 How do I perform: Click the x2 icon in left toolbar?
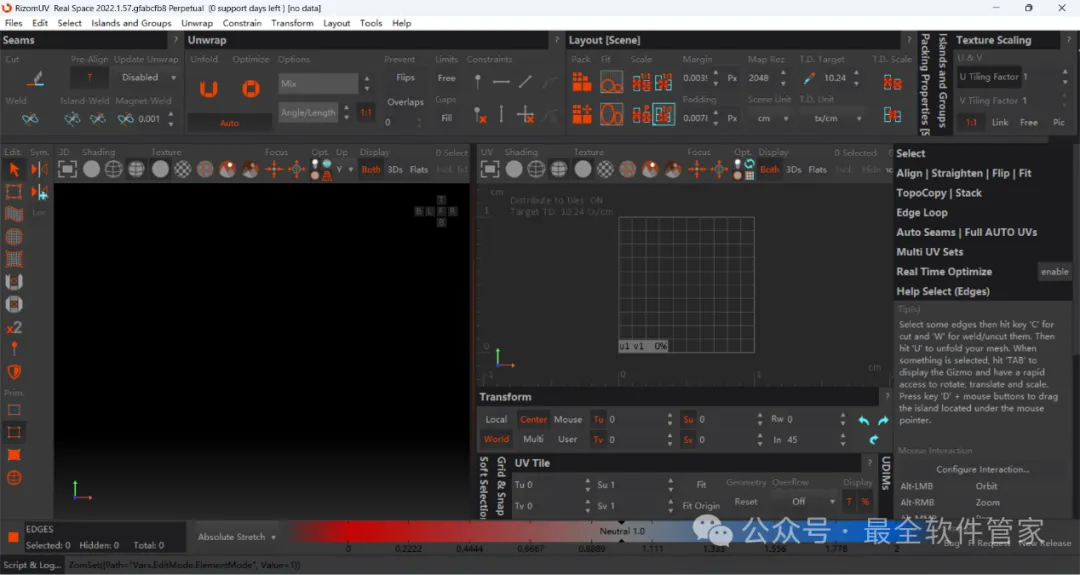pyautogui.click(x=14, y=327)
